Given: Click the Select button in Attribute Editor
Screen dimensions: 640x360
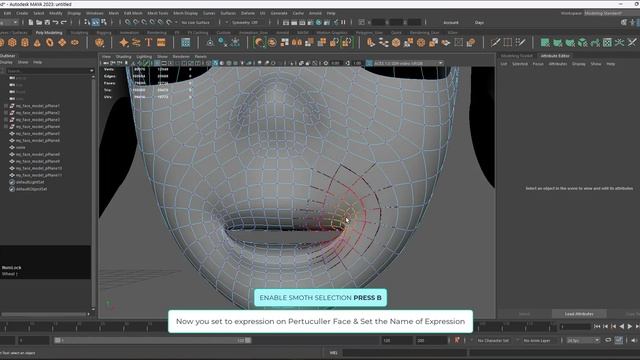Looking at the screenshot, I should coord(524,314).
